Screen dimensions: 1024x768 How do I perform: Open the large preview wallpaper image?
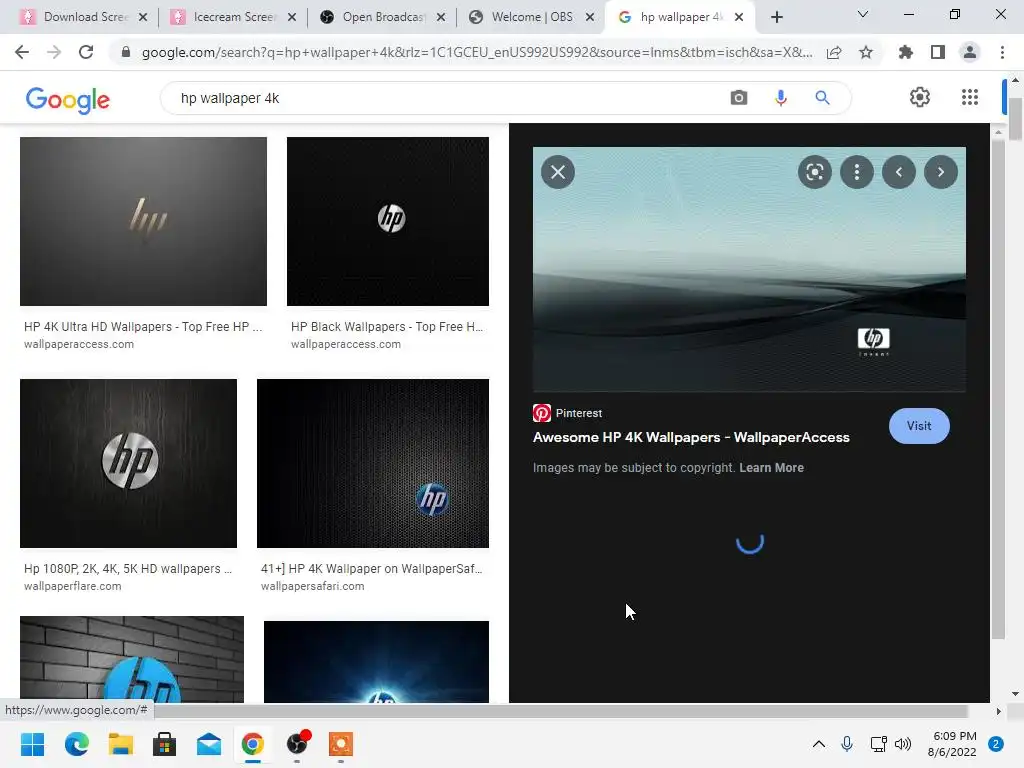pyautogui.click(x=749, y=269)
